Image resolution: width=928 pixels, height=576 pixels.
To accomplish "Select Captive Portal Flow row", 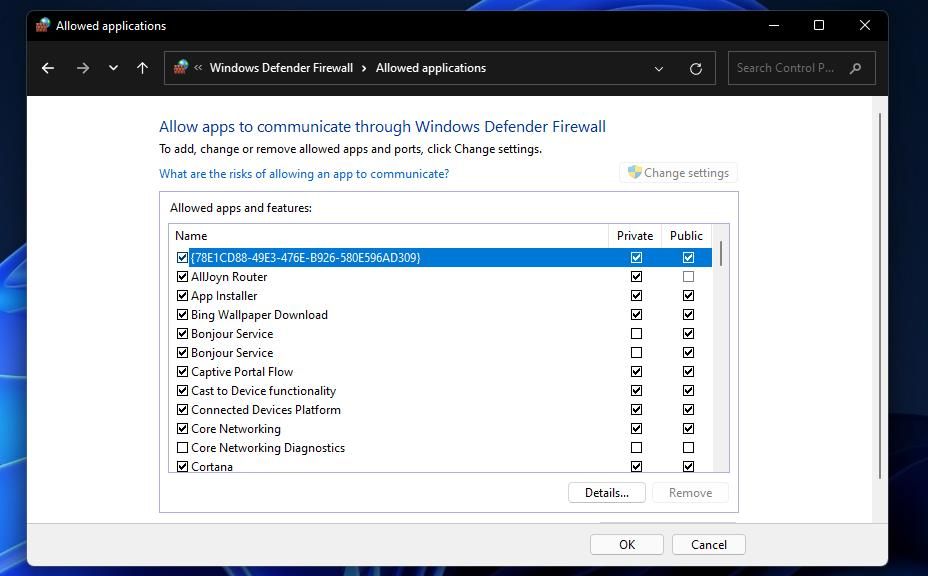I will (x=440, y=372).
